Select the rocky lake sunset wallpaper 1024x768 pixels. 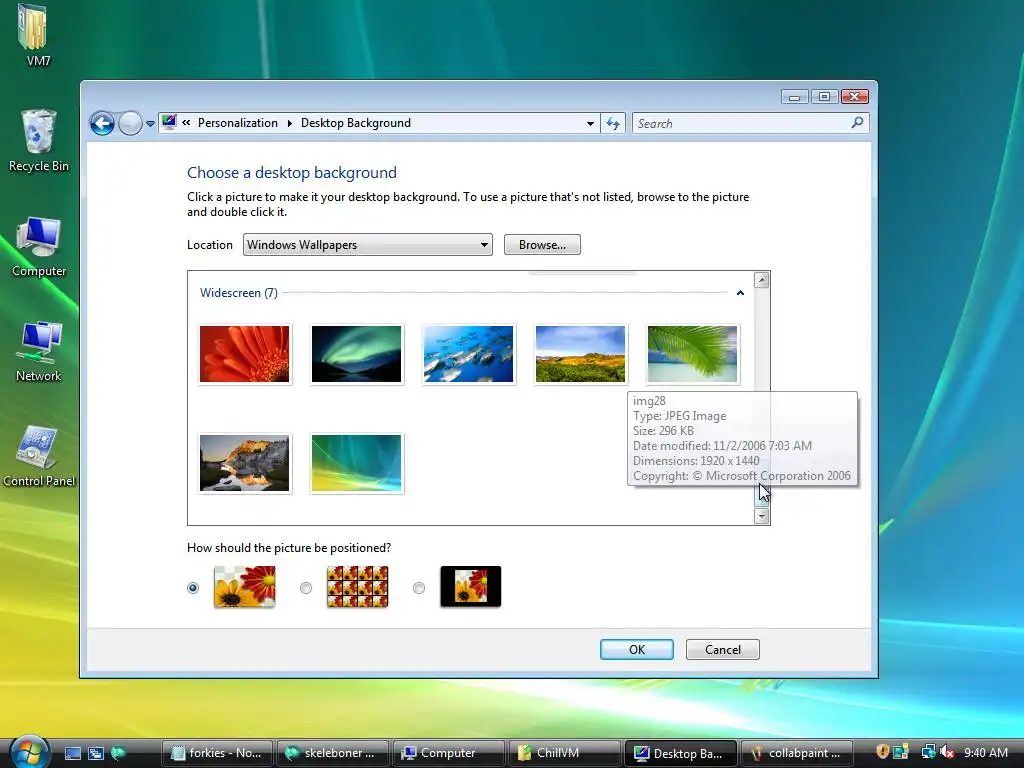[244, 463]
